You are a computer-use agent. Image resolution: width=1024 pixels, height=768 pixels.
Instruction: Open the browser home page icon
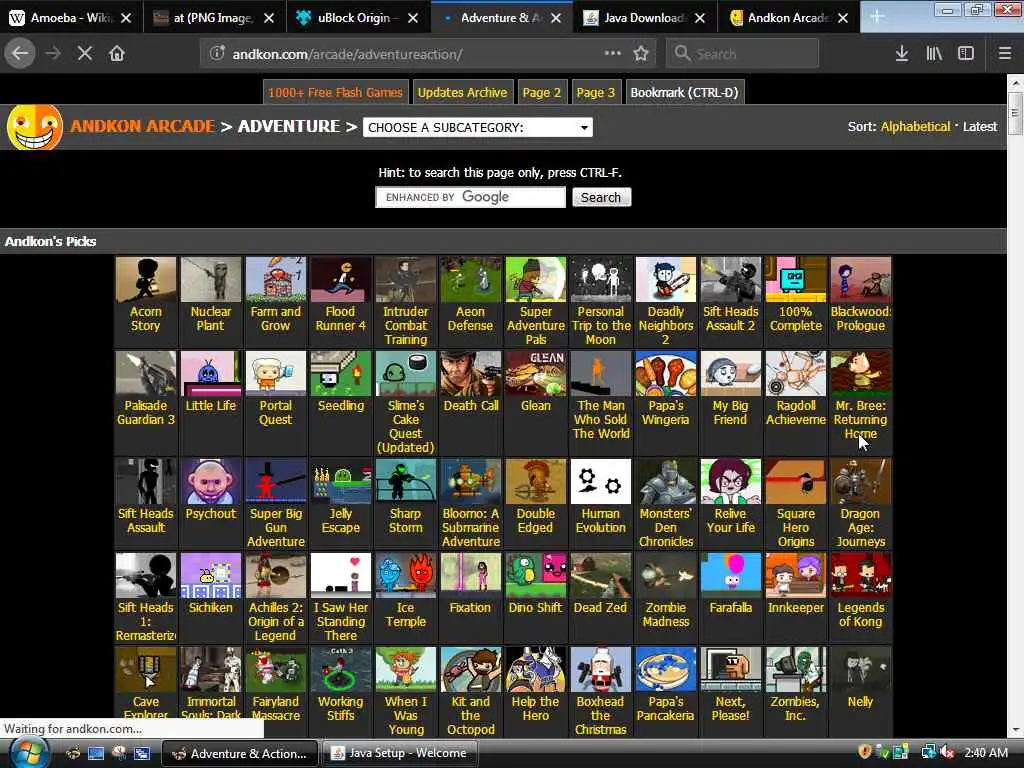(x=117, y=54)
